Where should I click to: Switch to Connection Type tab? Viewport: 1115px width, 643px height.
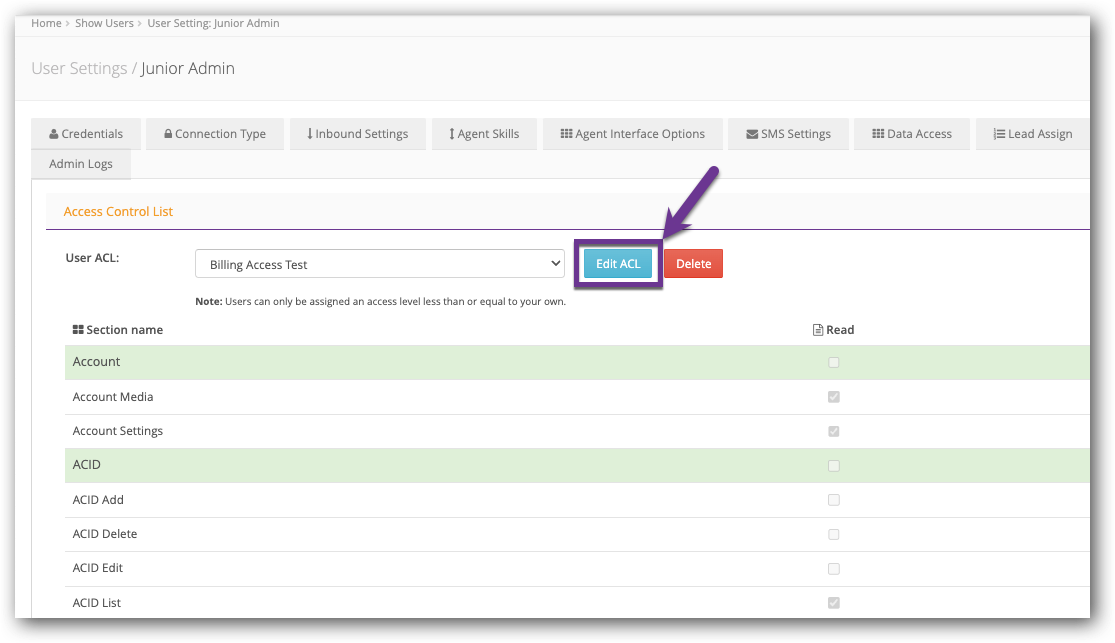coord(215,134)
